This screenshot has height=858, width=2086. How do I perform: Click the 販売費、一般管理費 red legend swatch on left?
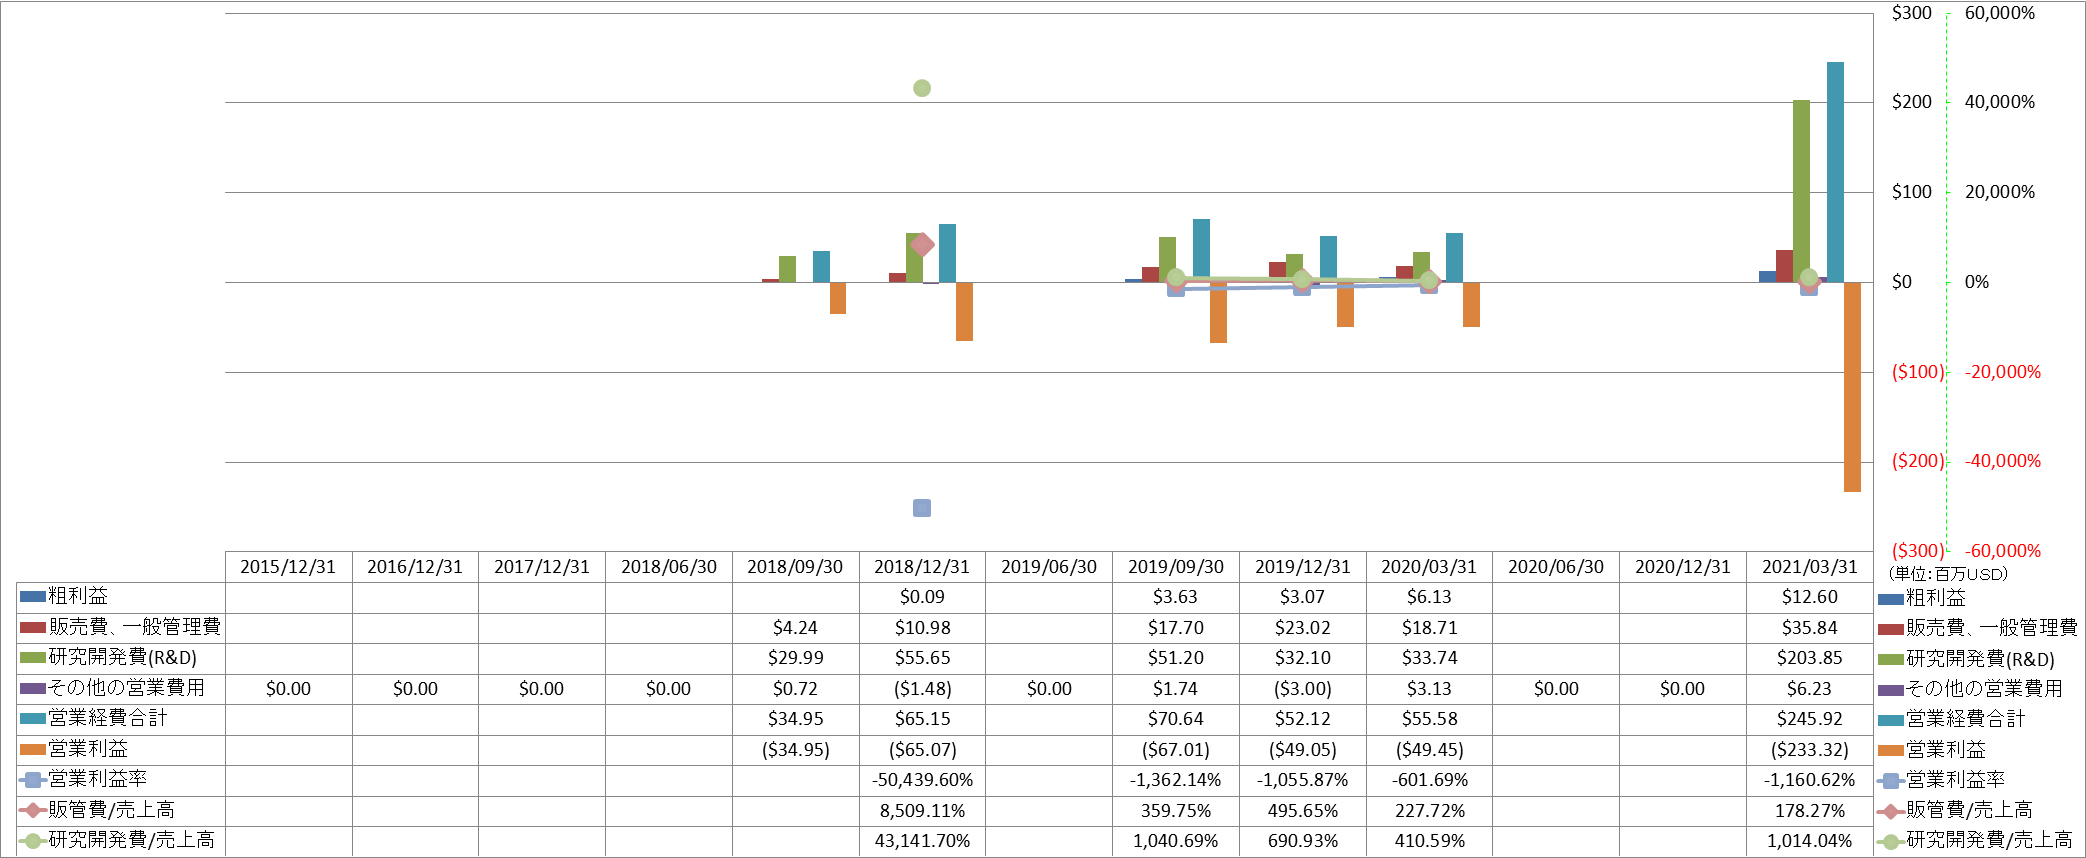[33, 627]
